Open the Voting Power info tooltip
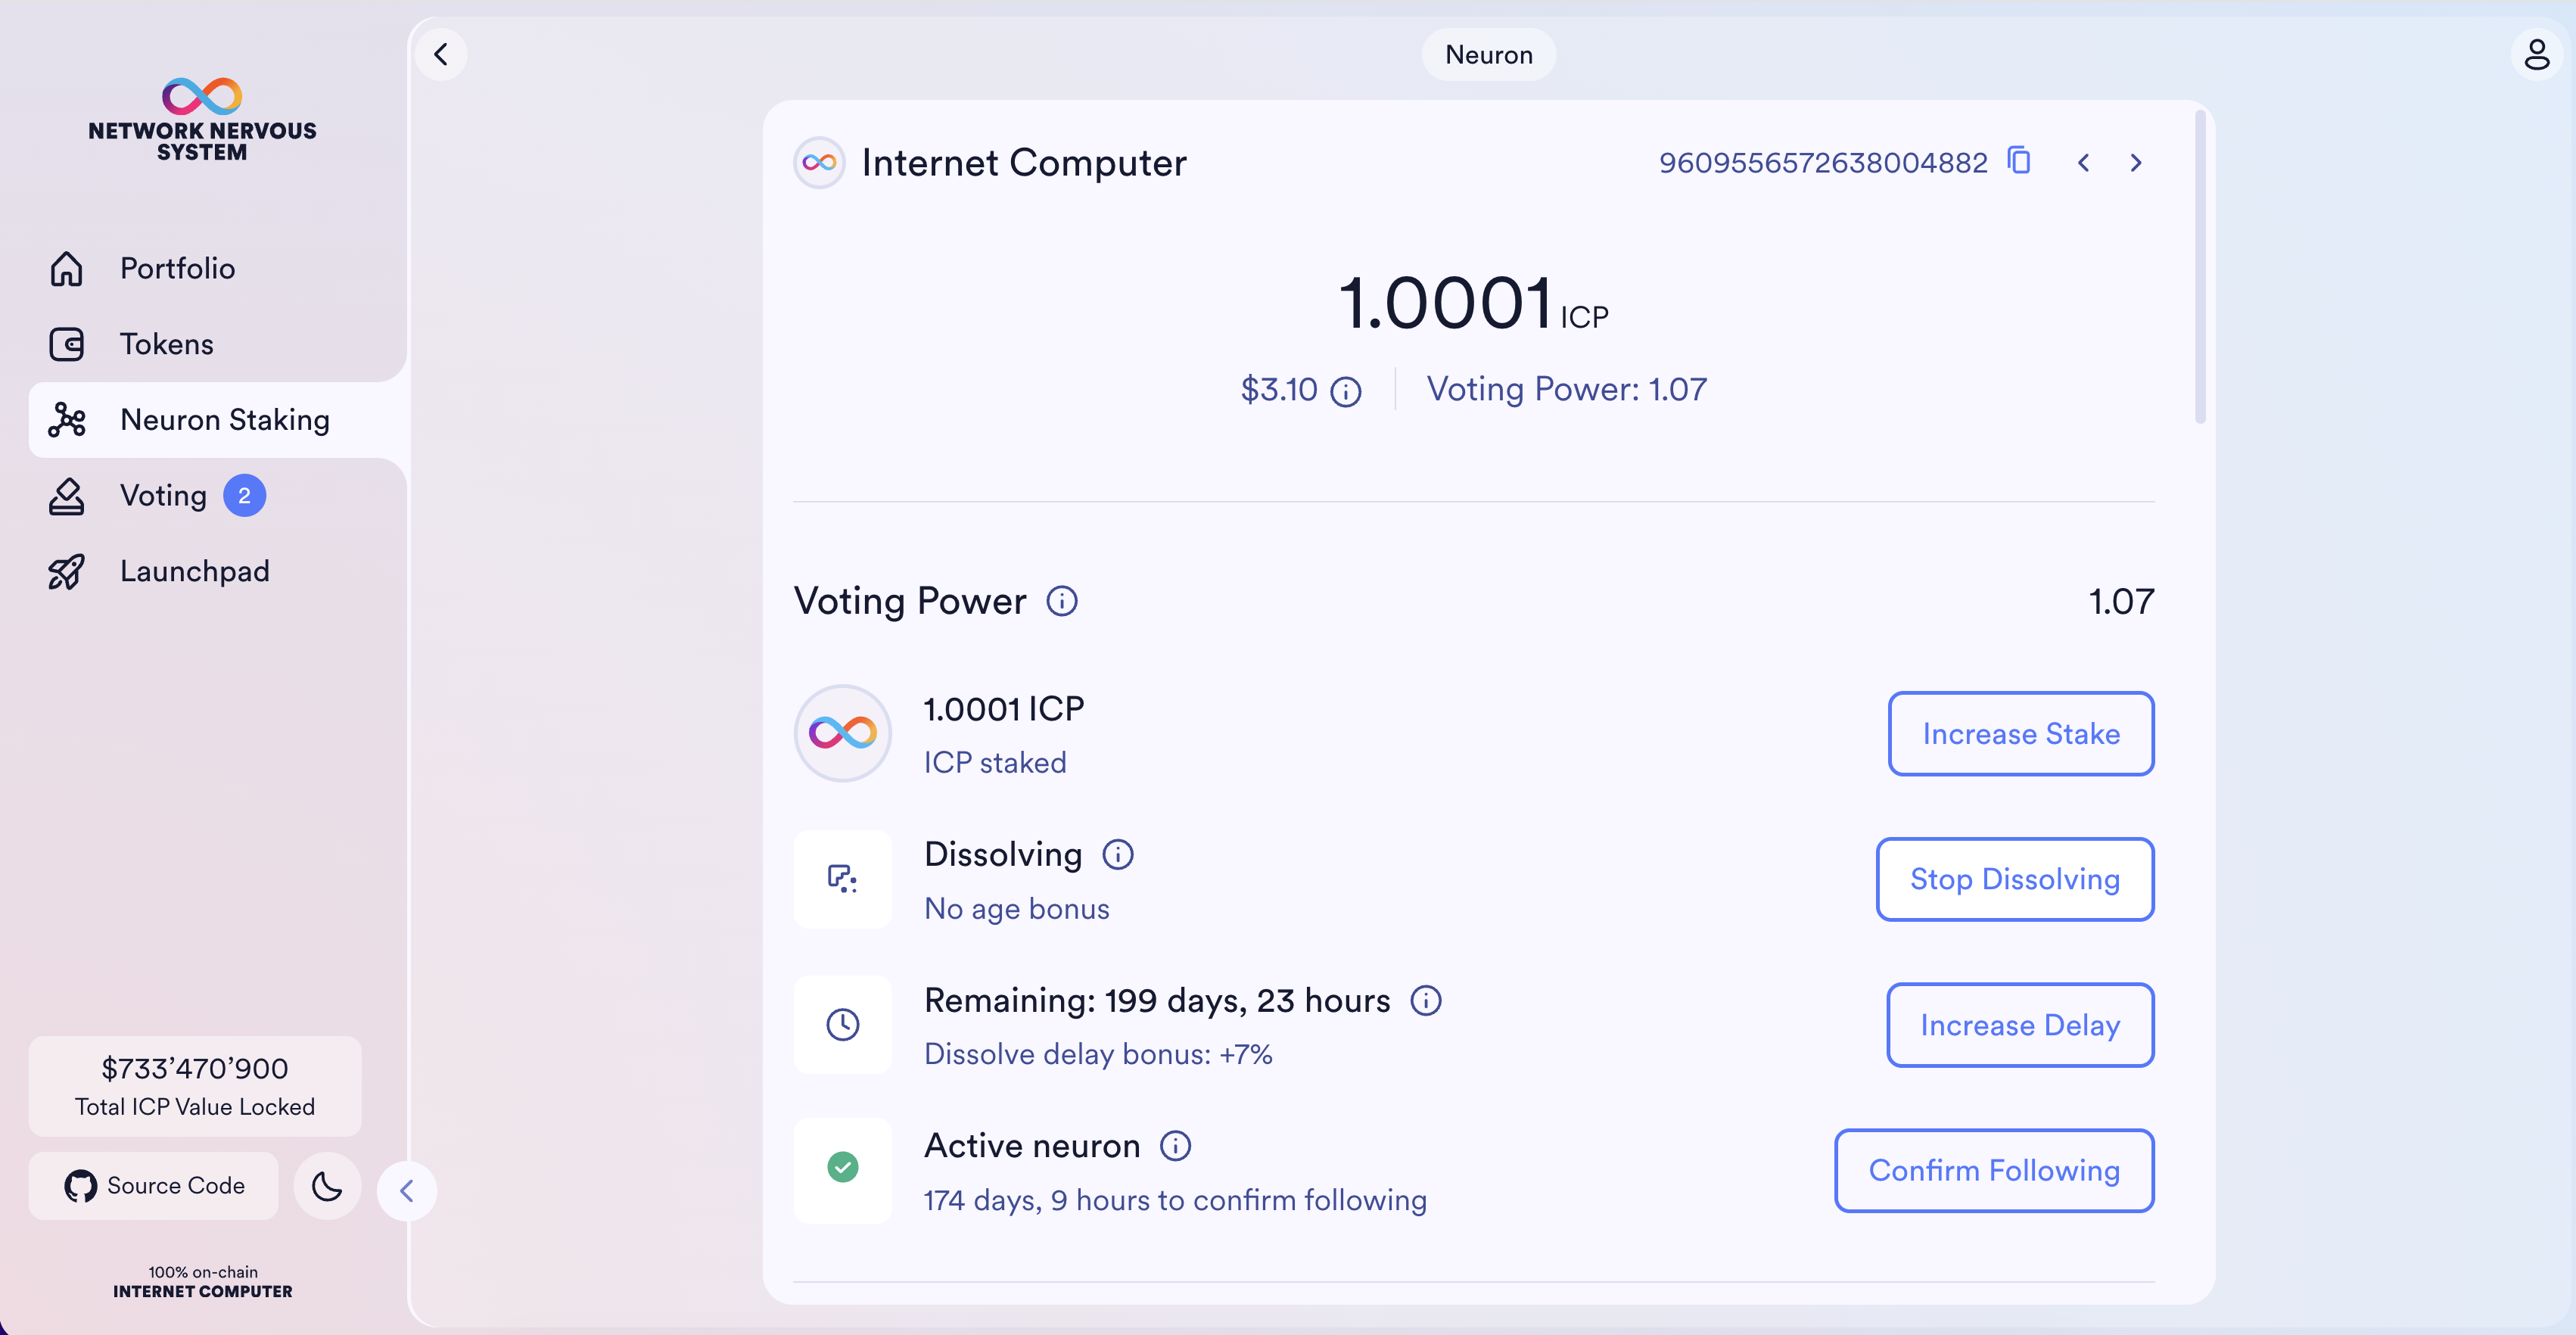2576x1335 pixels. point(1061,601)
